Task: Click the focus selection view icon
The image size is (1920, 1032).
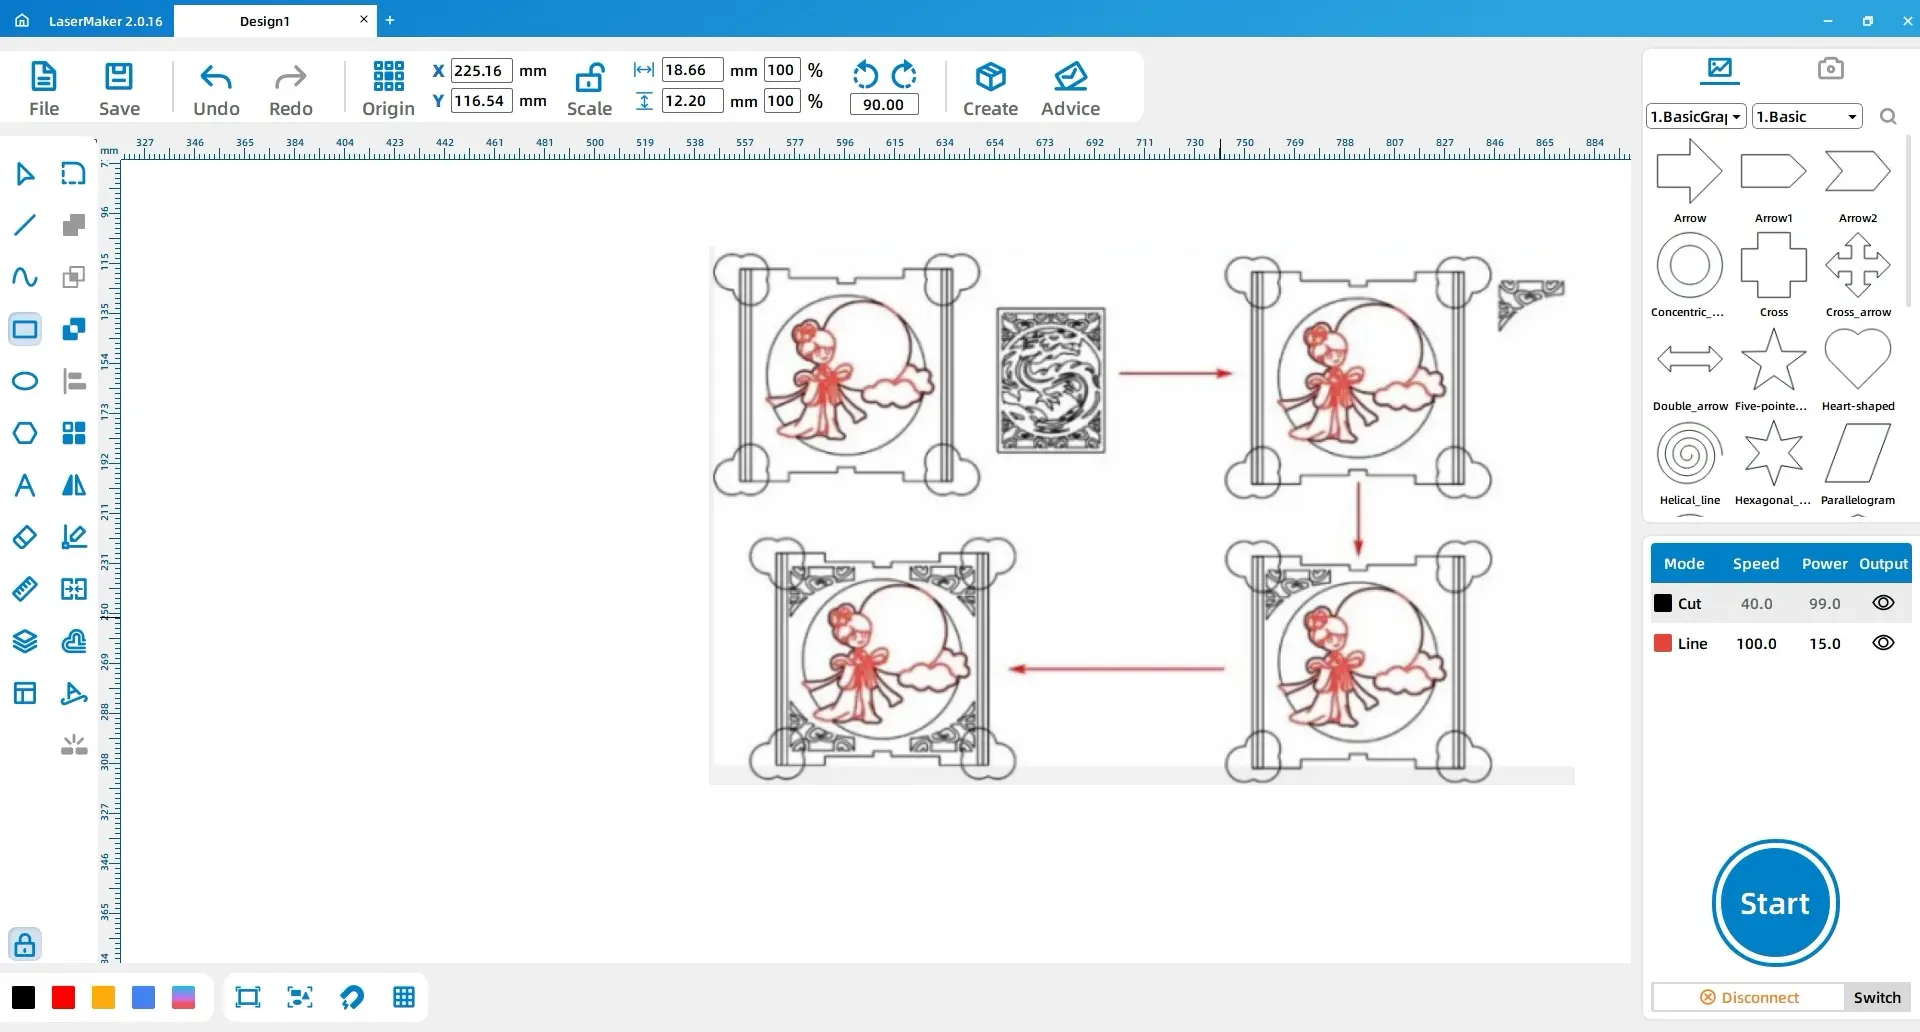Action: coord(300,997)
